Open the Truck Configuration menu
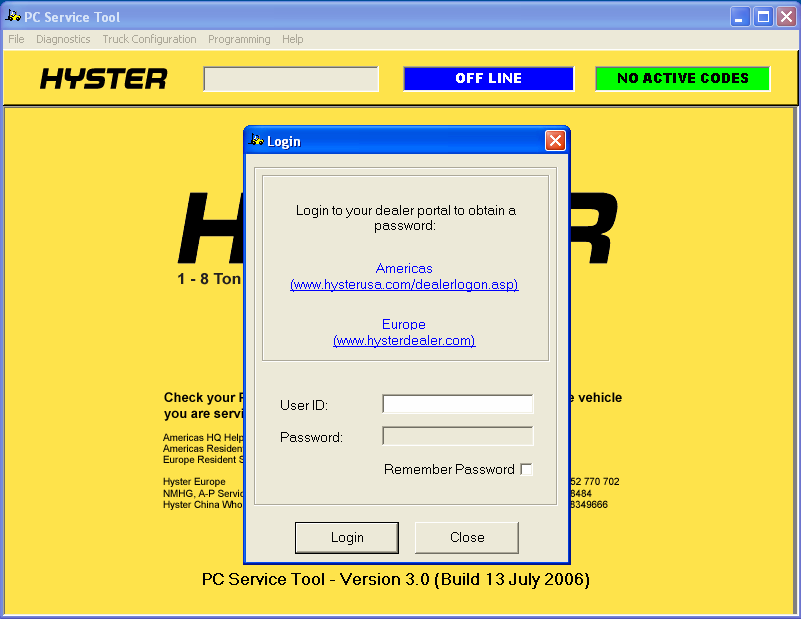801x619 pixels. [x=149, y=39]
